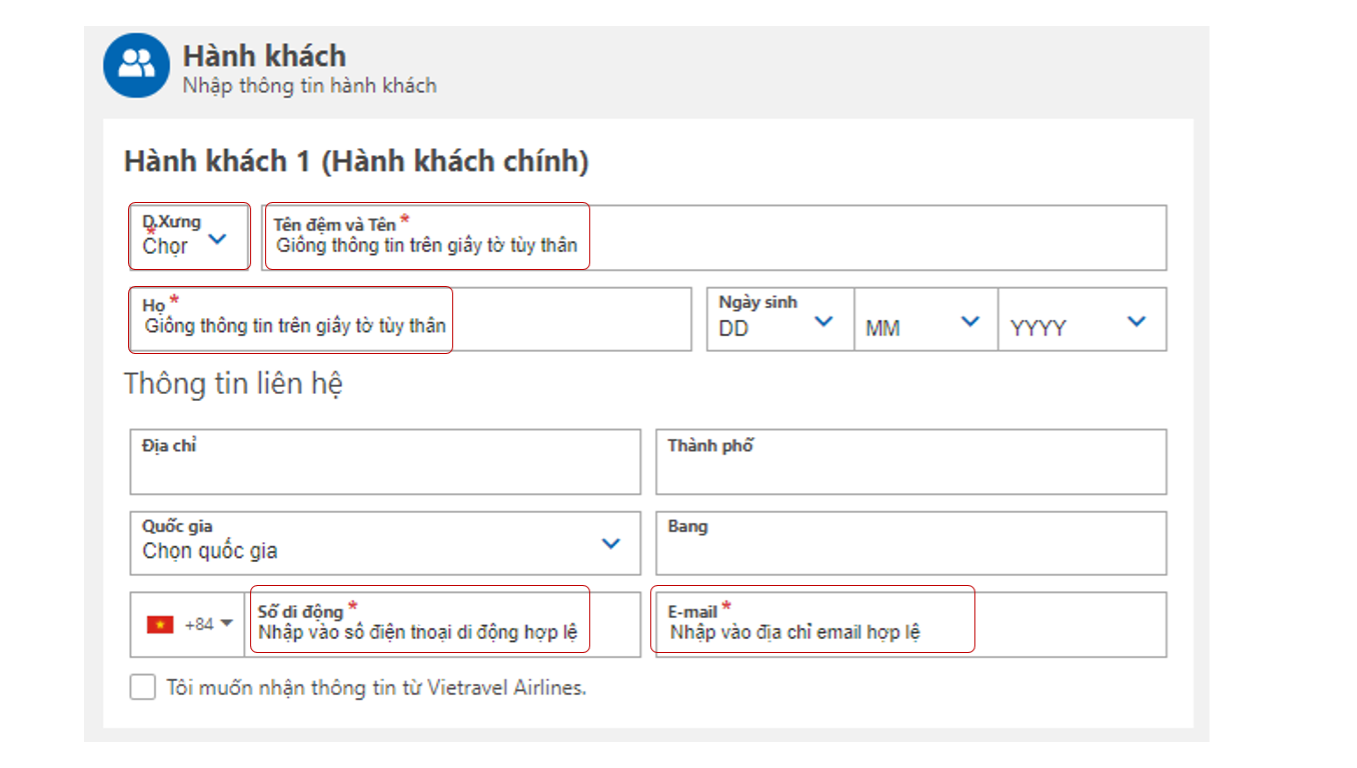This screenshot has height=768, width=1357.
Task: Expand the YYYY birth year dropdown
Action: (x=1135, y=322)
